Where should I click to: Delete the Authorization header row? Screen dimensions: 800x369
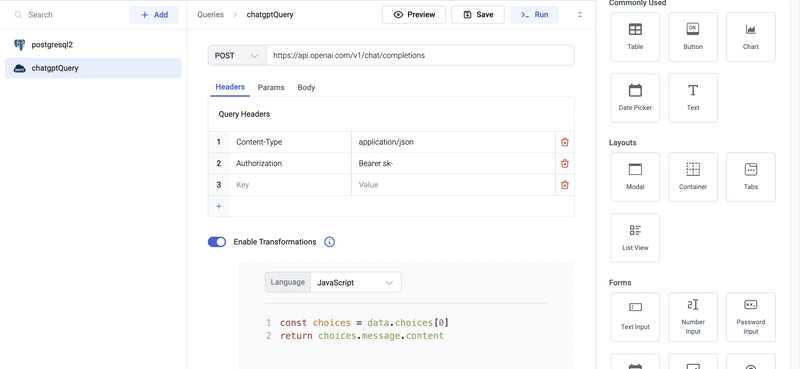pos(565,164)
